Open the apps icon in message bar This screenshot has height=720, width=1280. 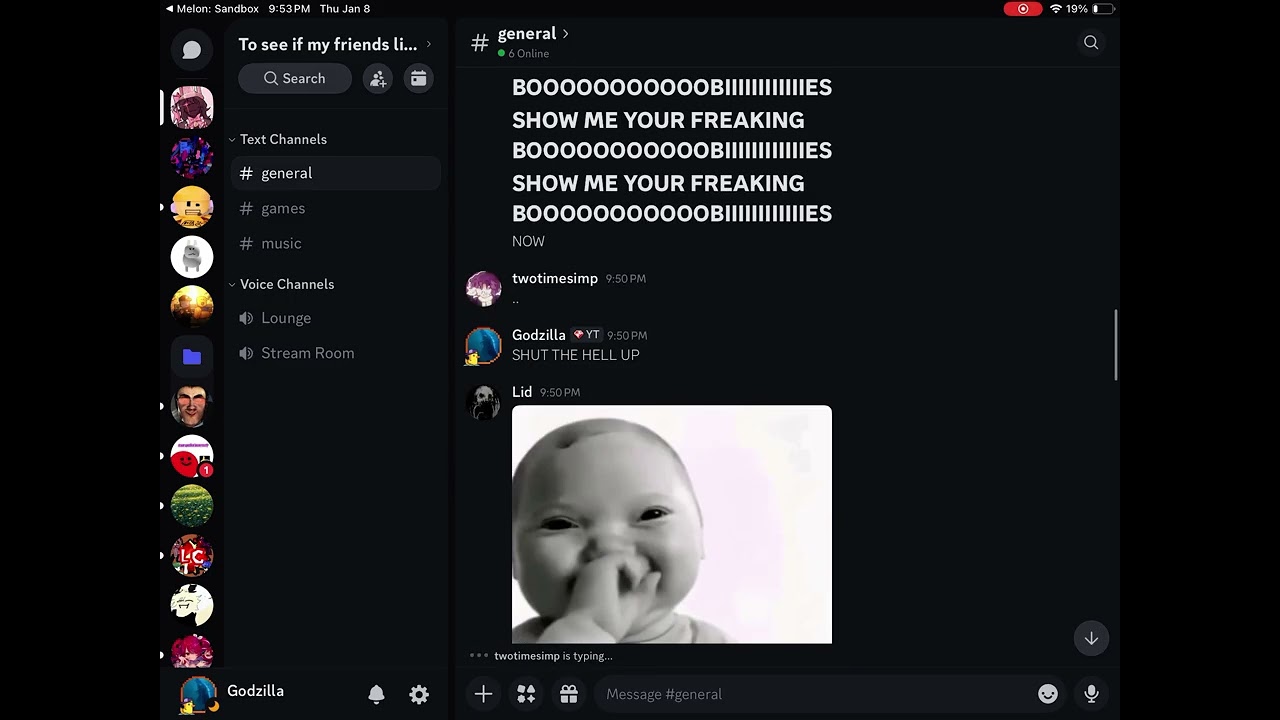(526, 694)
